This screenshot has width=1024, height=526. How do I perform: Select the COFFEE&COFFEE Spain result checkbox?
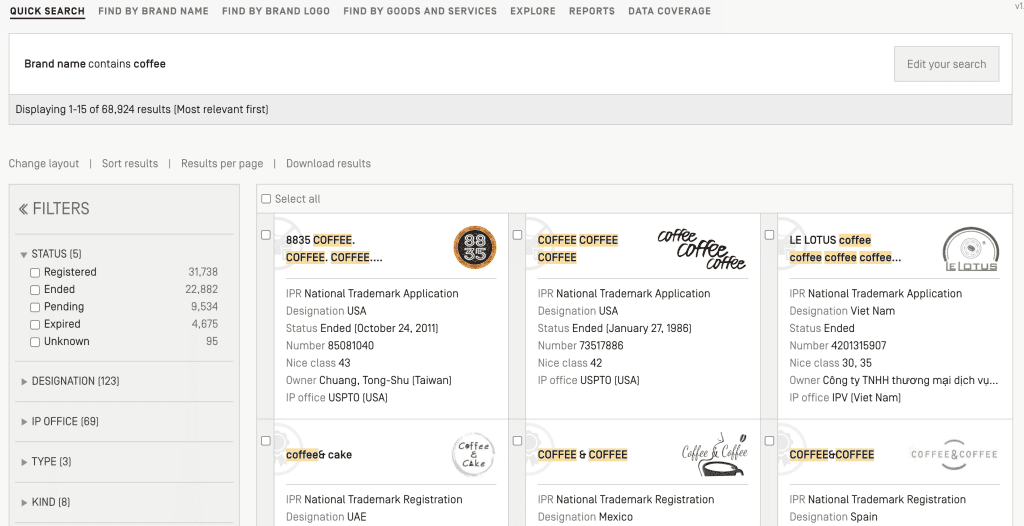tap(769, 441)
